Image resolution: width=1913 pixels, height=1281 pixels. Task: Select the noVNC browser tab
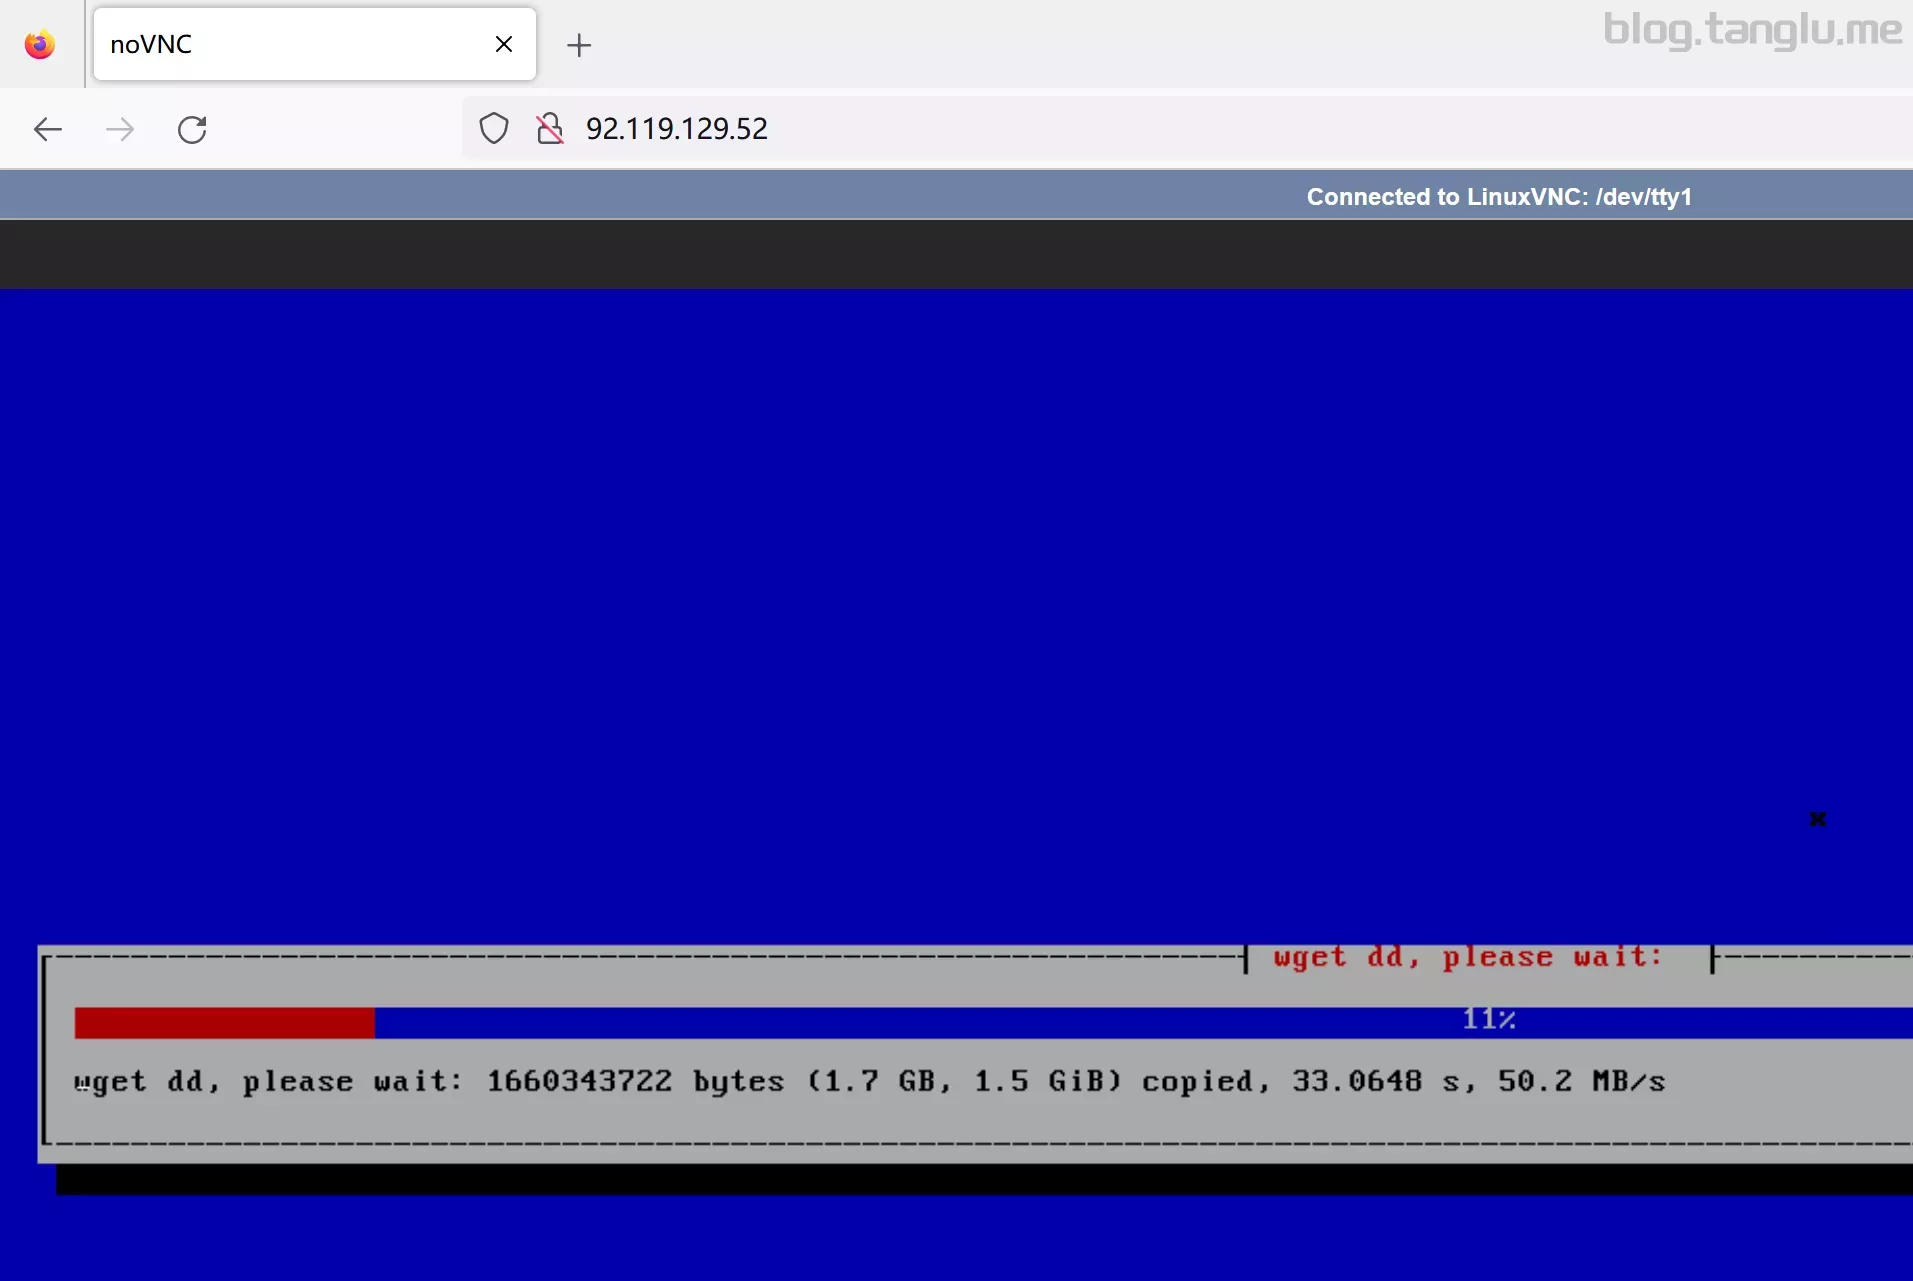(290, 45)
